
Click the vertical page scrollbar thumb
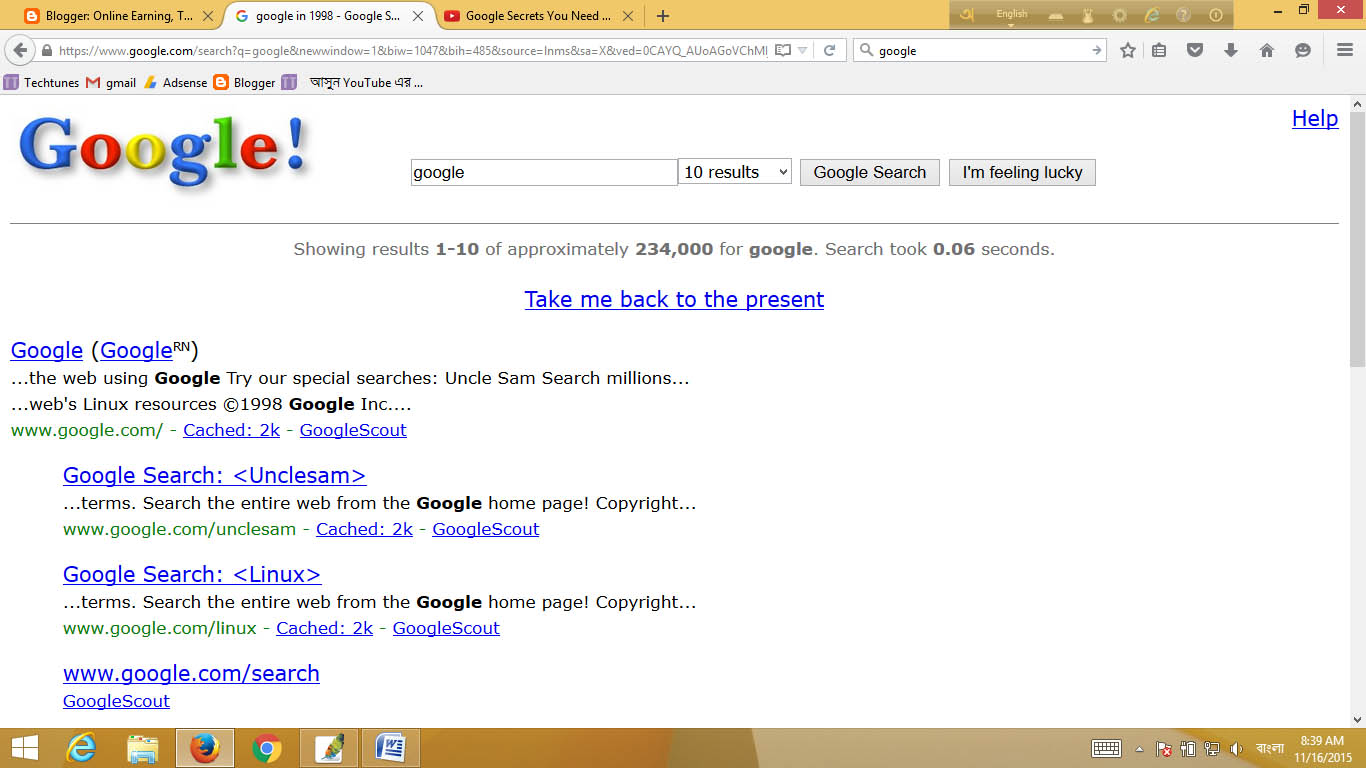1357,240
